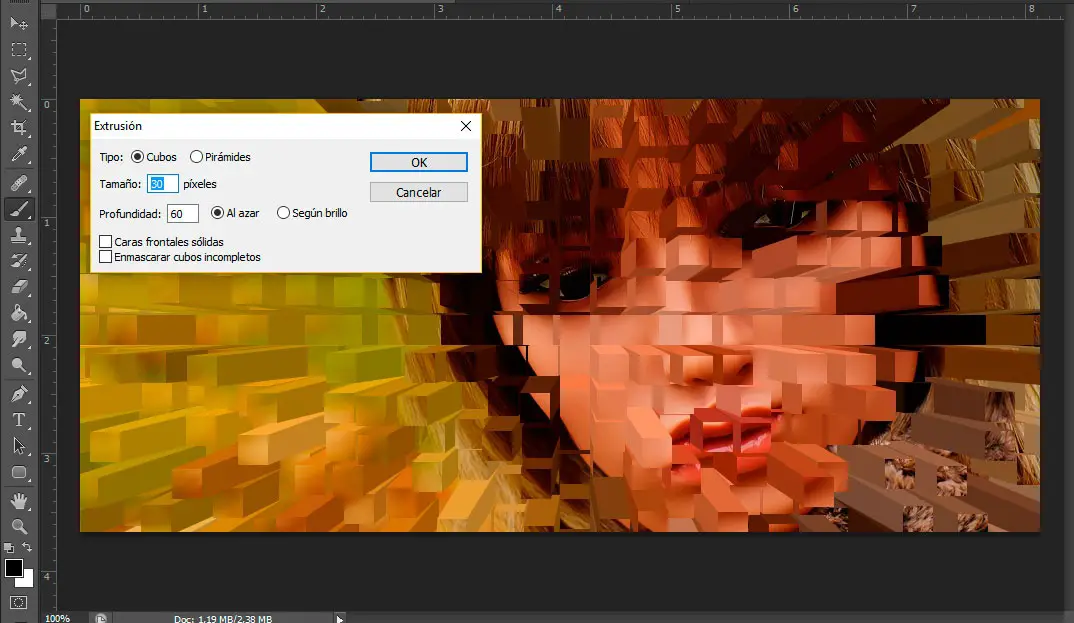Click the 100% zoom level field
Image resolution: width=1074 pixels, height=623 pixels.
coord(58,618)
